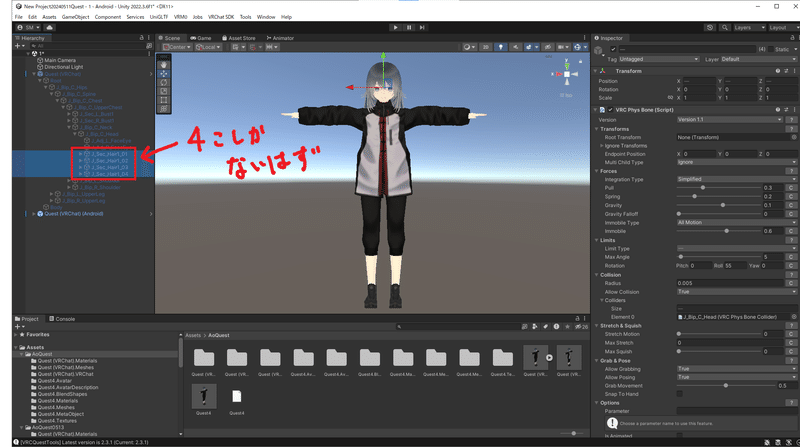Lock the Inspector panel

click(792, 38)
